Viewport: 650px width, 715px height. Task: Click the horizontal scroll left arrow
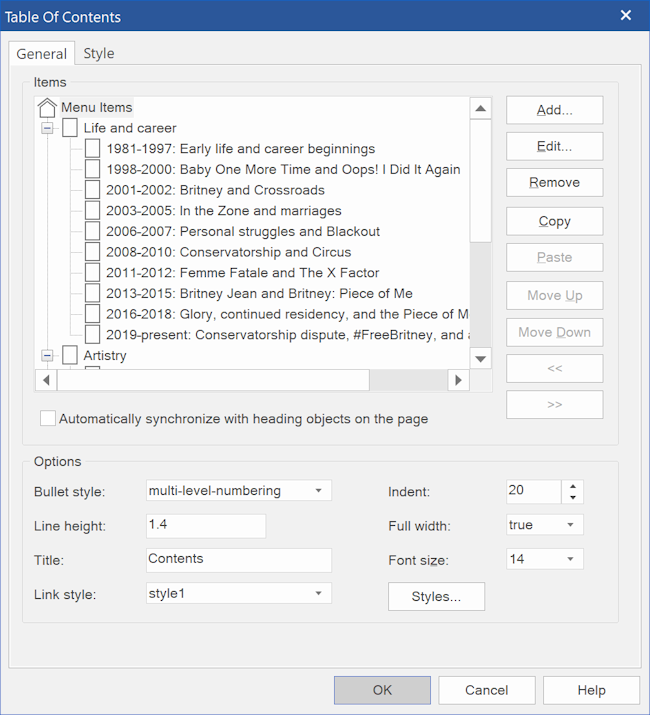pos(46,380)
